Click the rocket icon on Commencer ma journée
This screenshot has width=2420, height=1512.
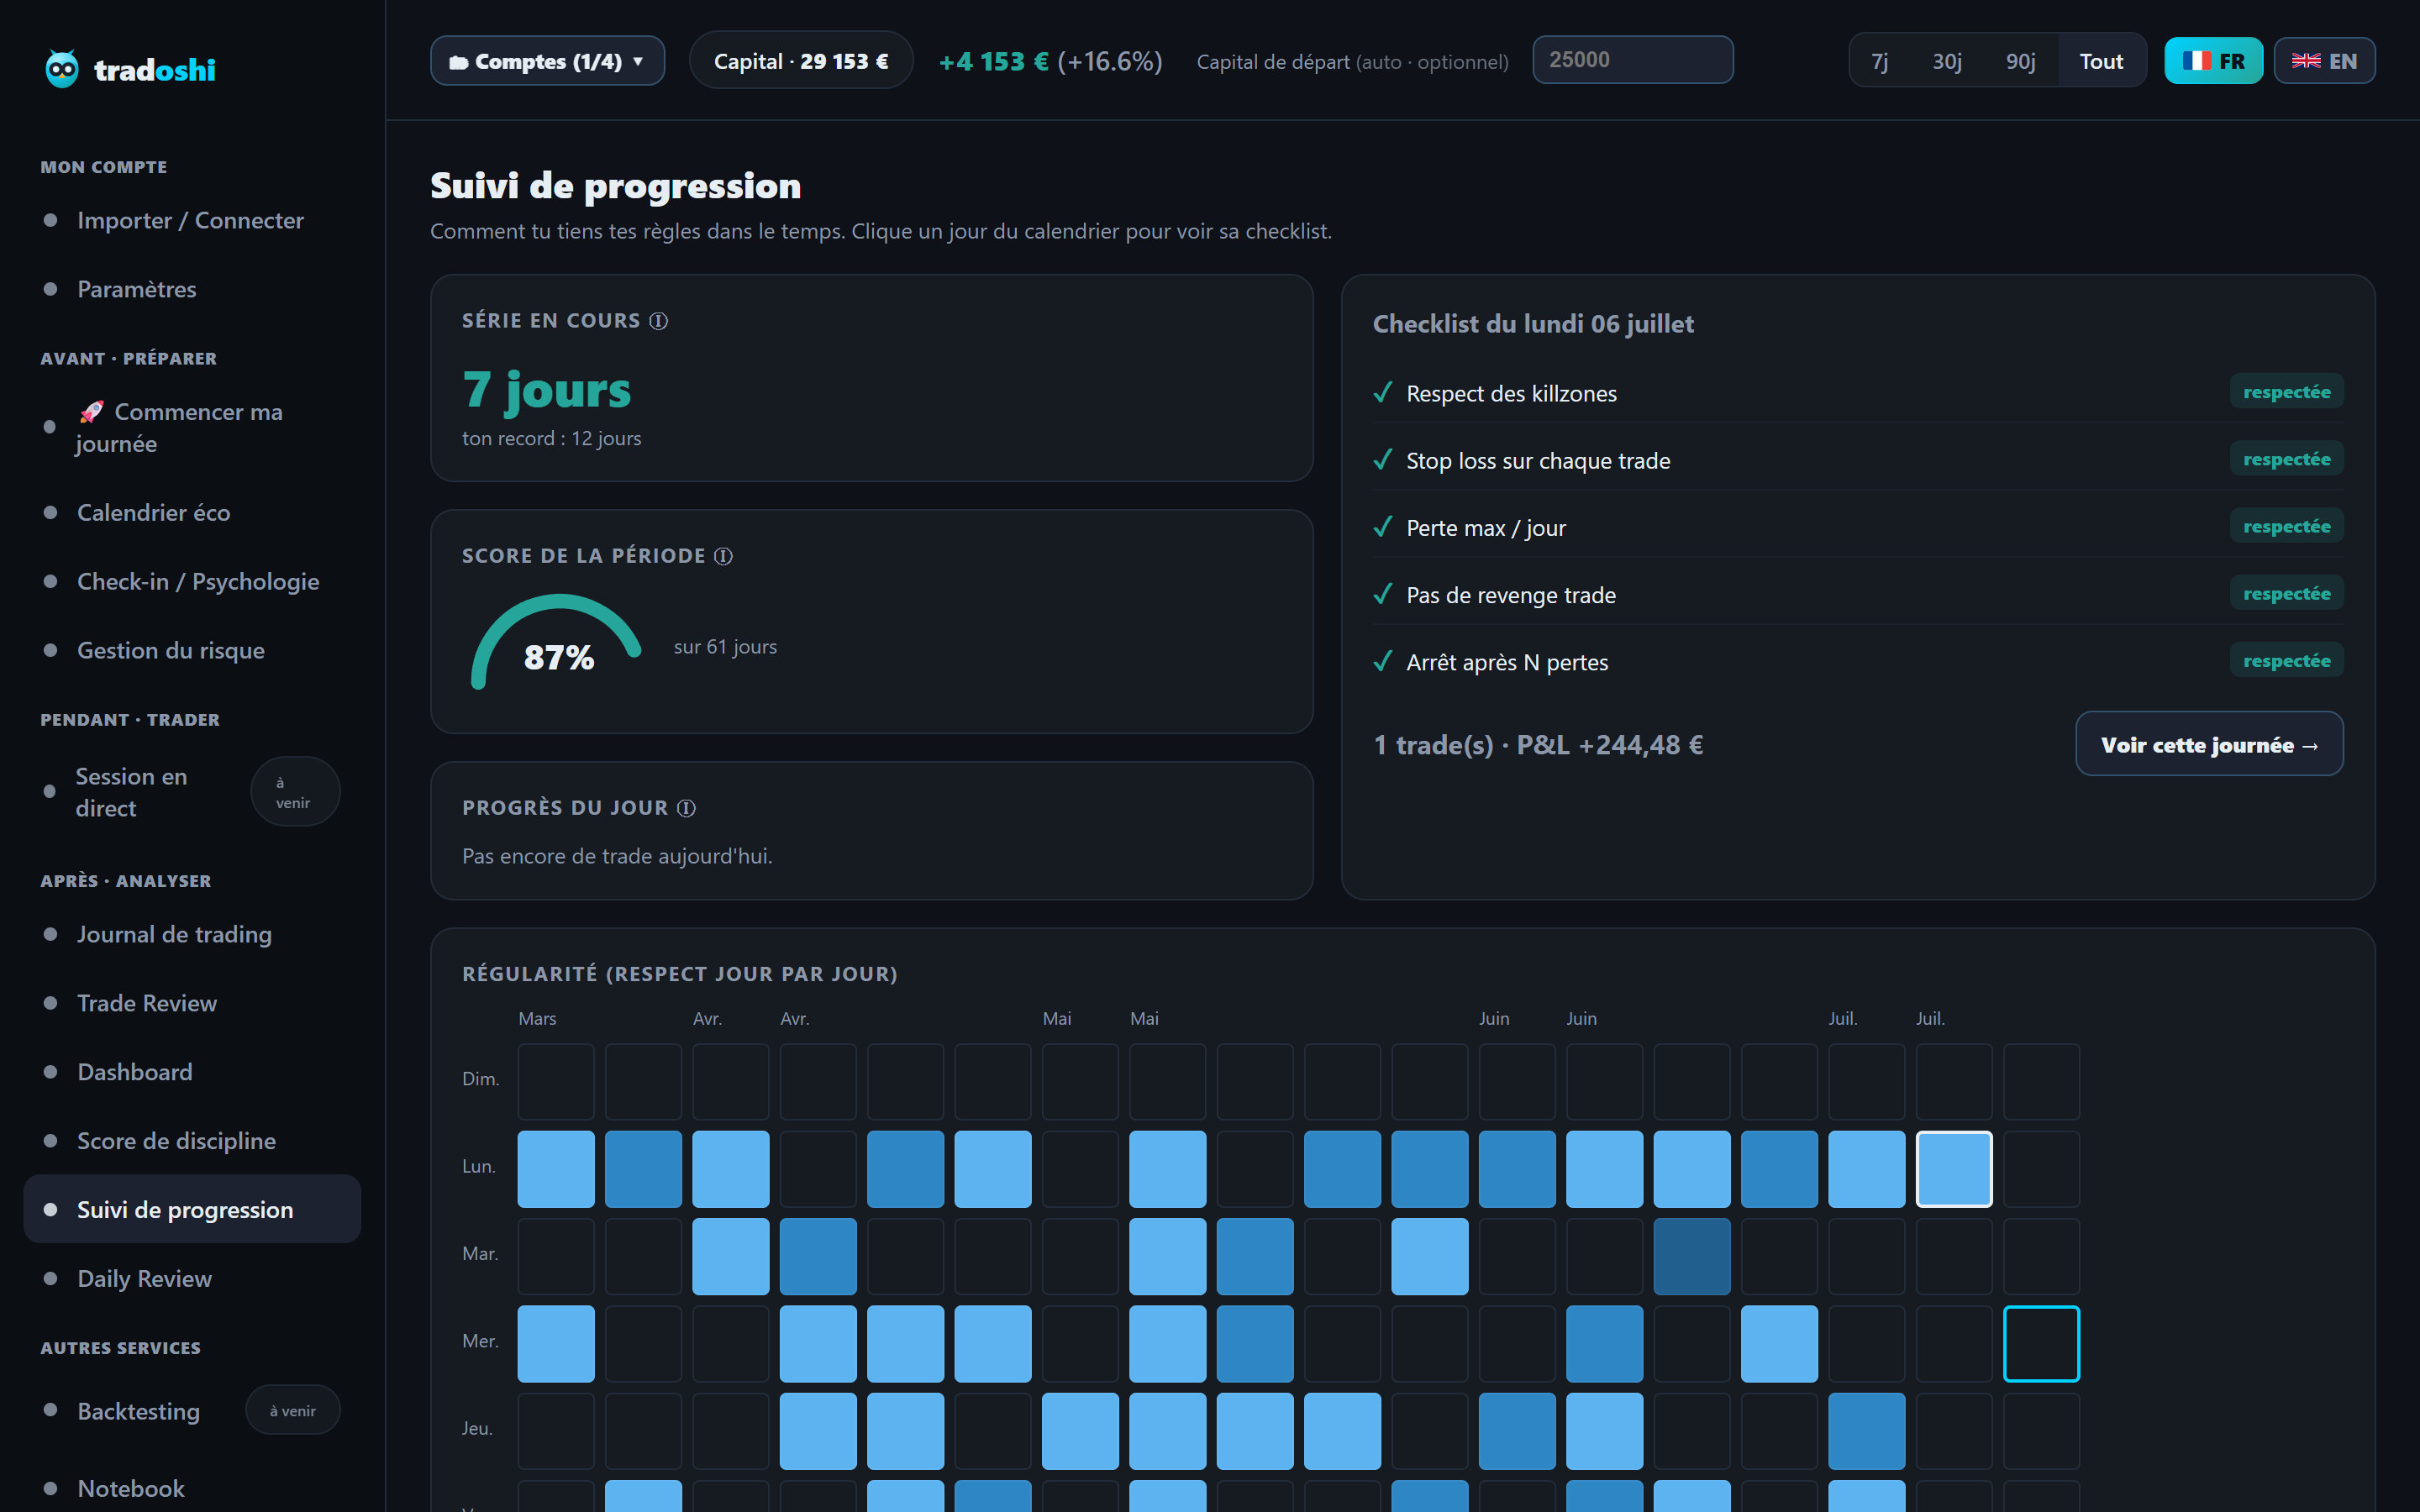(92, 411)
